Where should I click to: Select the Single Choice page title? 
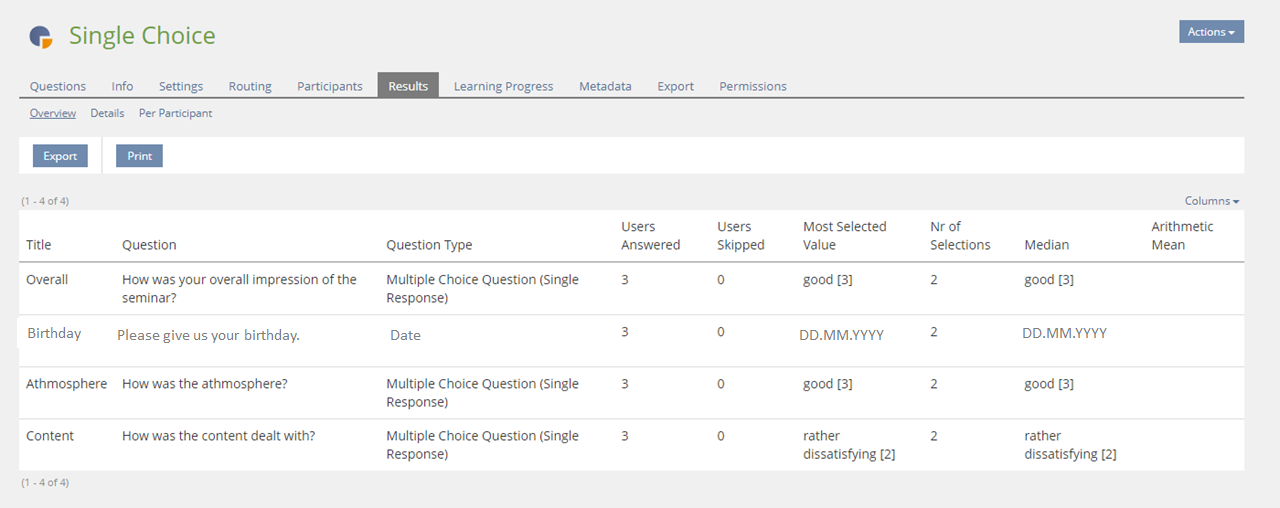click(142, 36)
